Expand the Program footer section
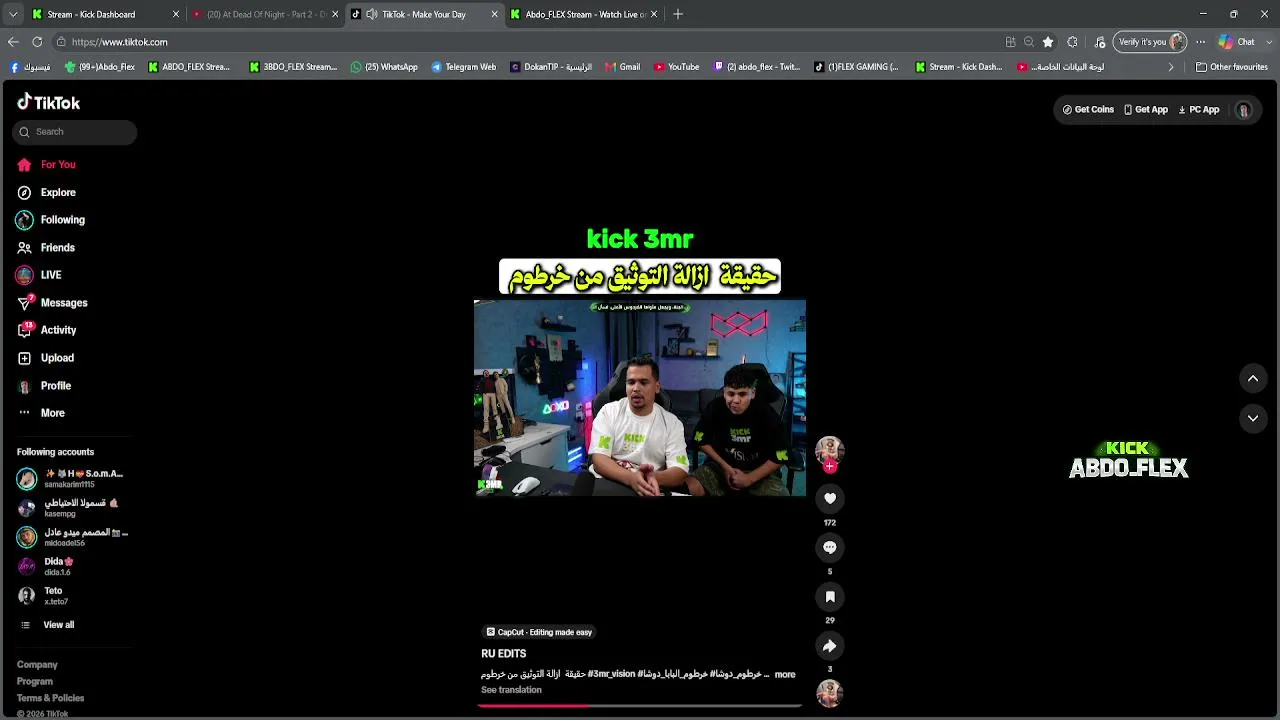The height and width of the screenshot is (720, 1280). [x=35, y=682]
